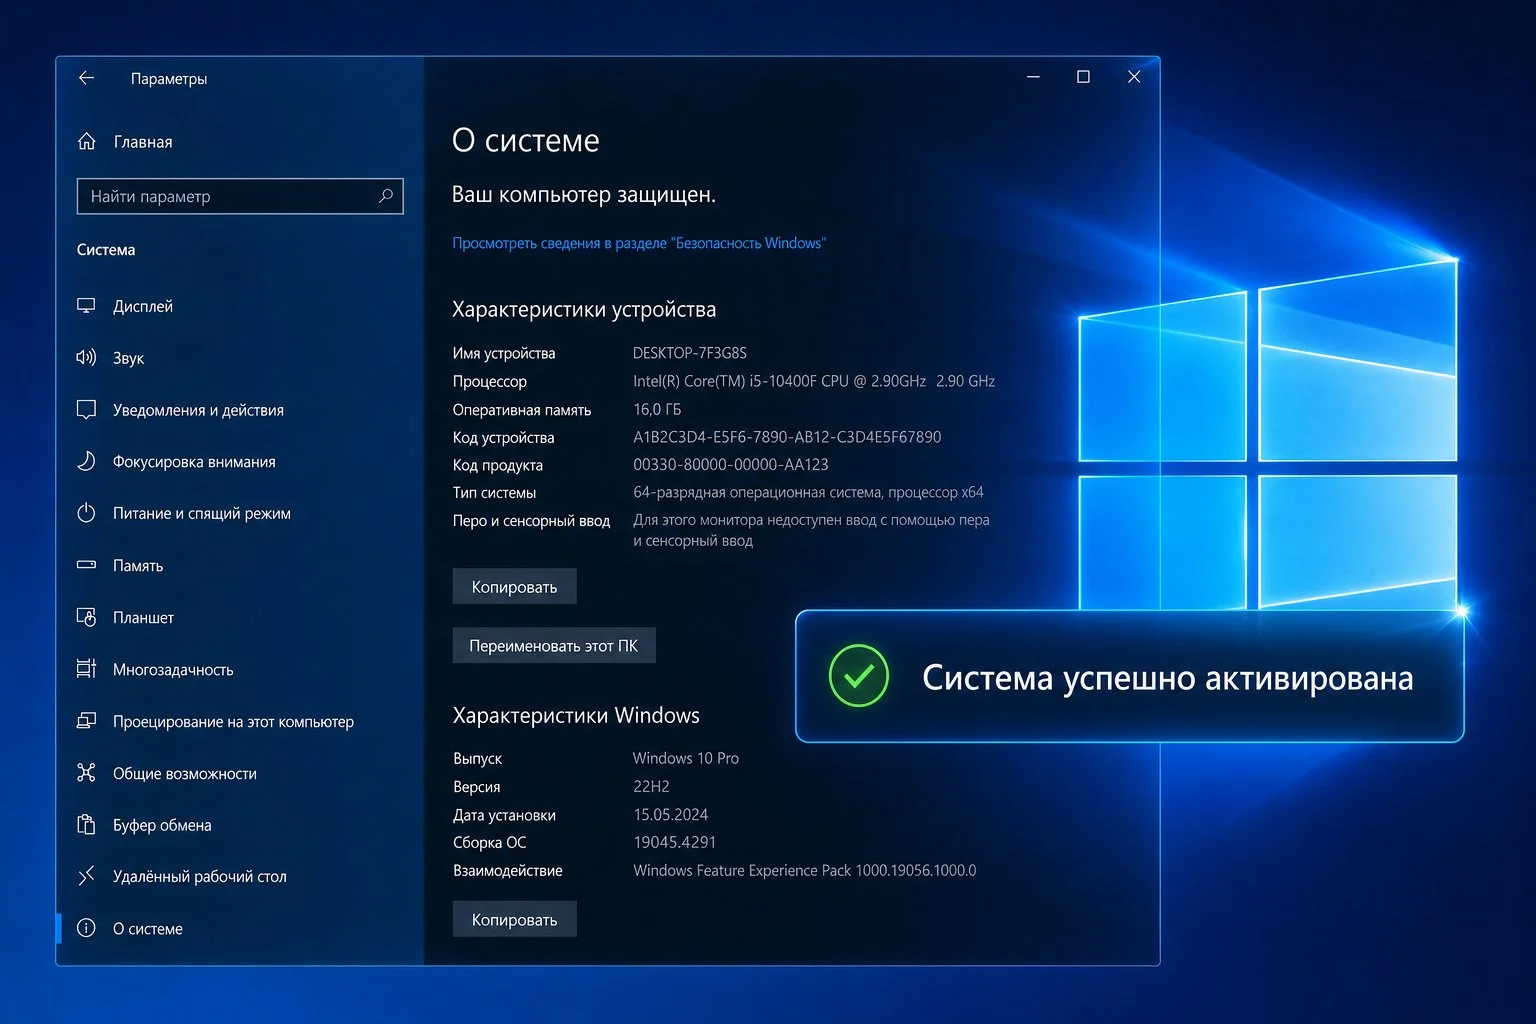Click the Питание и спящий режим power icon
The image size is (1536, 1024).
(x=87, y=513)
